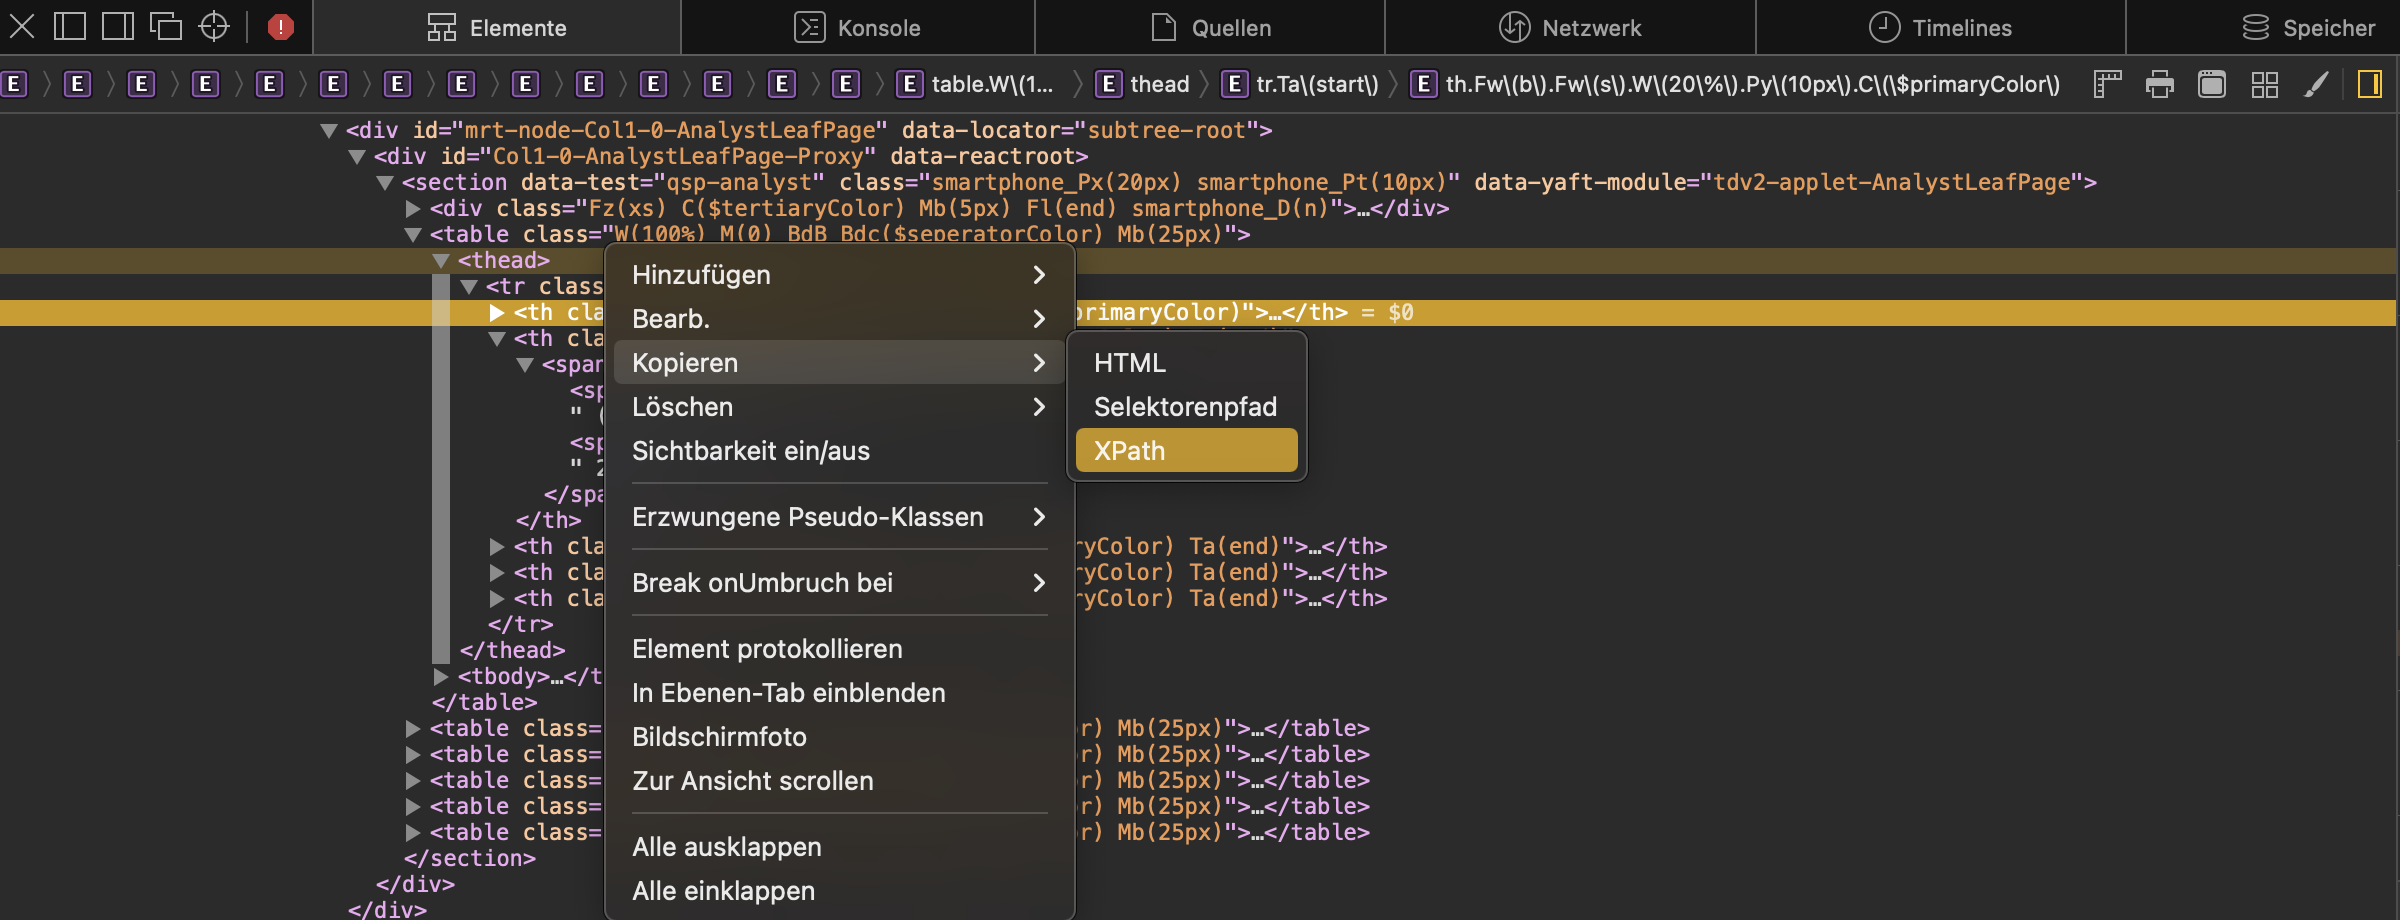Viewport: 2400px width, 920px height.
Task: Click Sichtbarkeit ein/aus
Action: pos(840,451)
